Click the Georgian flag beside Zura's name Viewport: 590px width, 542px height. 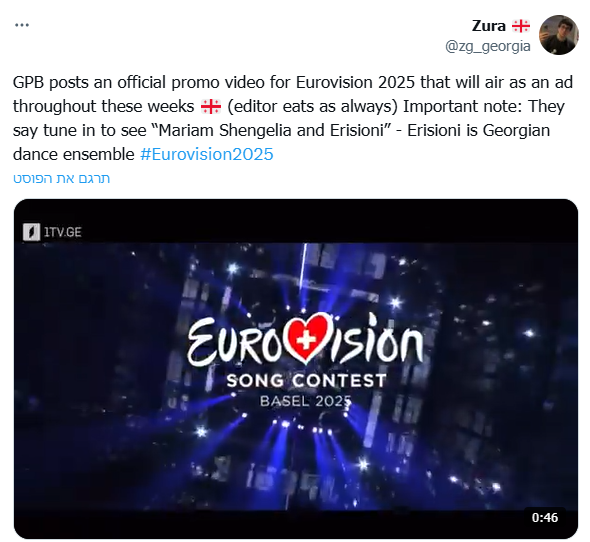click(521, 26)
